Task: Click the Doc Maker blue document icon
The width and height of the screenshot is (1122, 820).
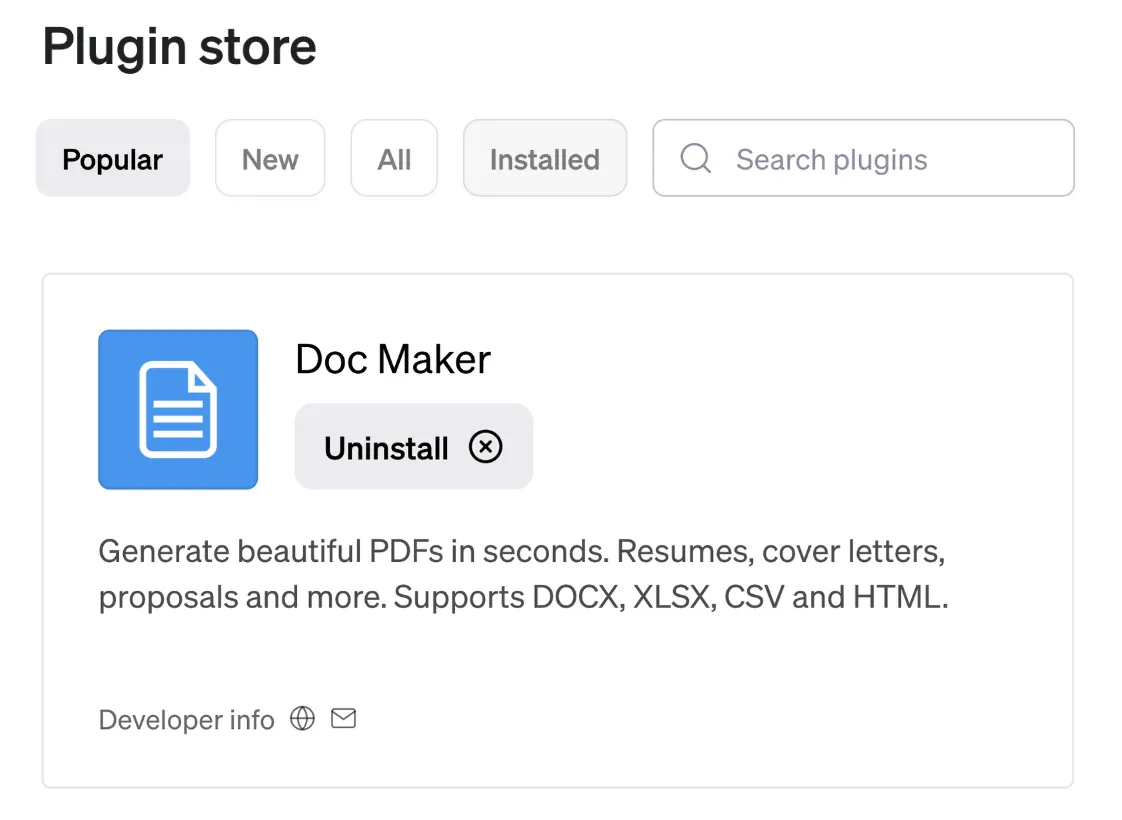Action: (x=178, y=410)
